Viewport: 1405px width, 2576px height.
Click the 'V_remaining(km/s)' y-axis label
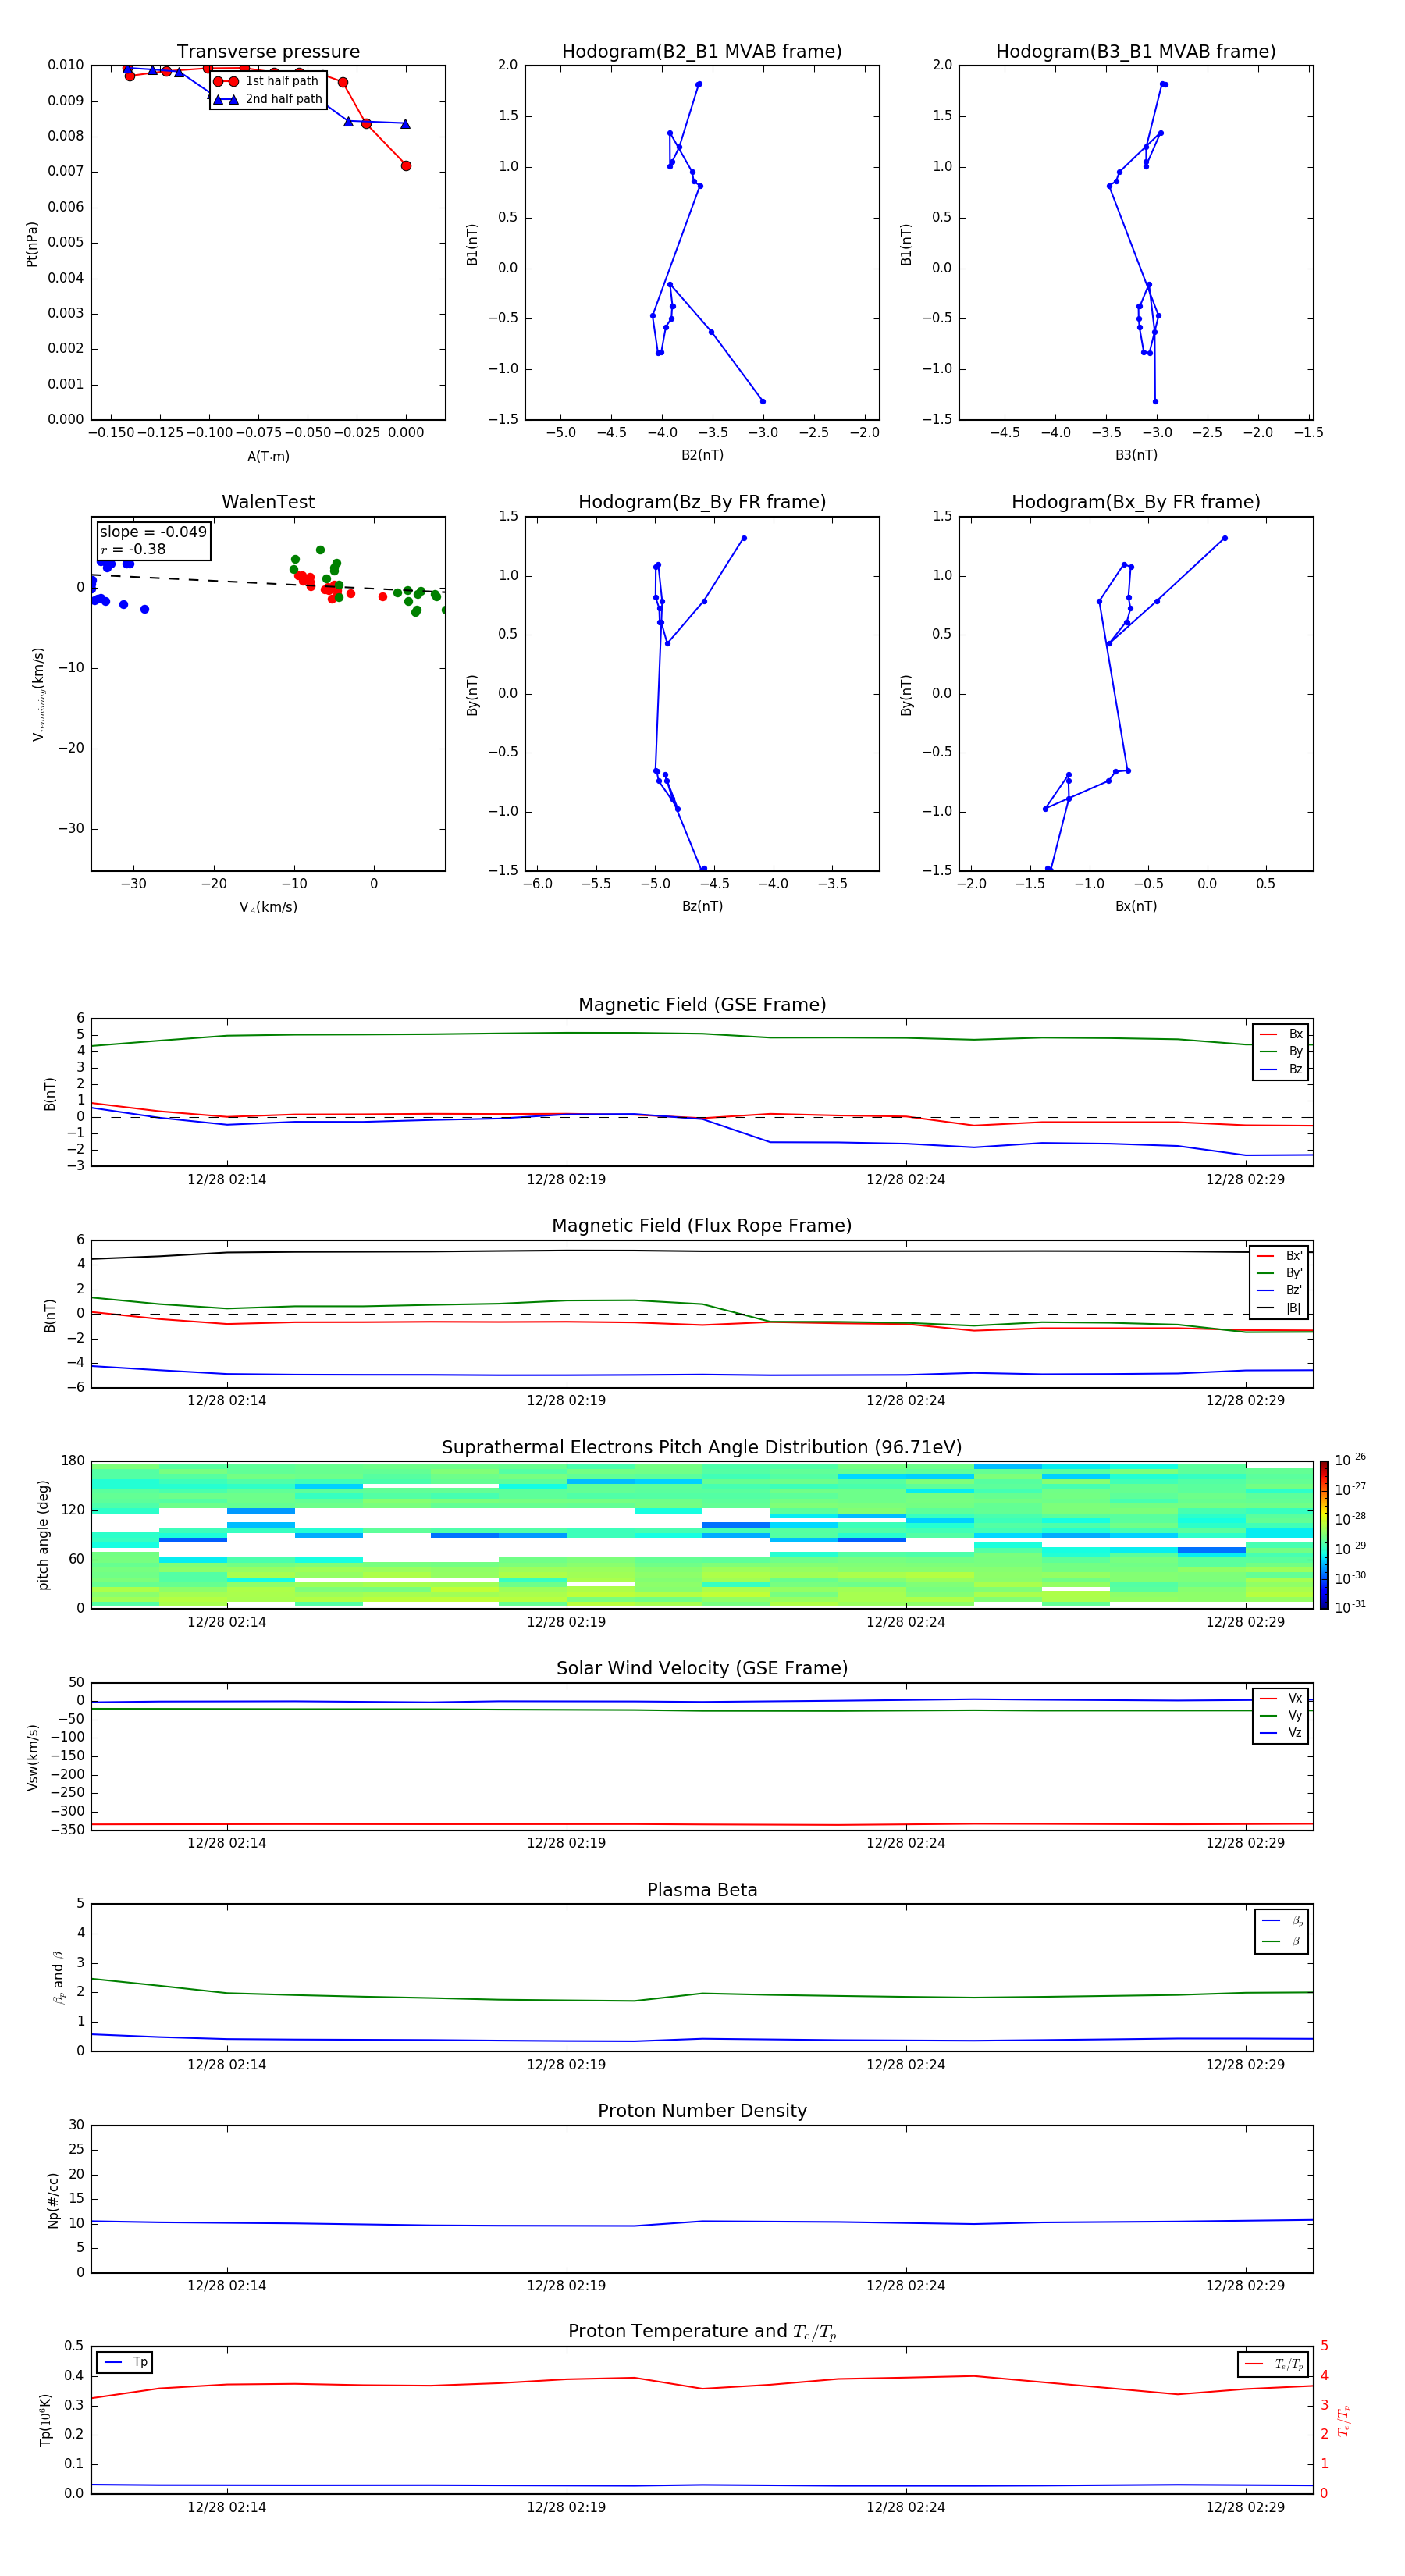pyautogui.click(x=38, y=694)
